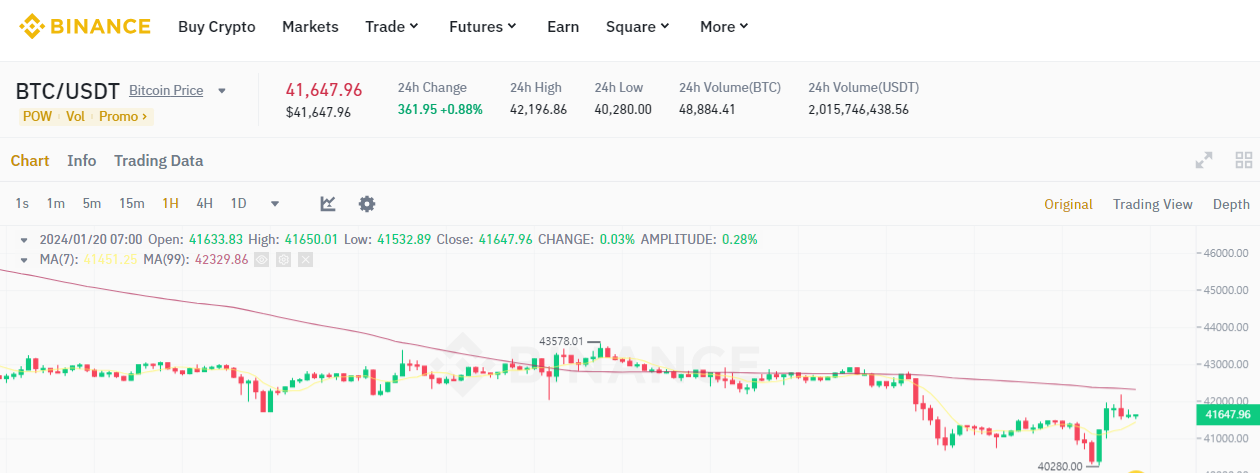Click the POW tag
This screenshot has width=1260, height=473.
click(x=37, y=116)
